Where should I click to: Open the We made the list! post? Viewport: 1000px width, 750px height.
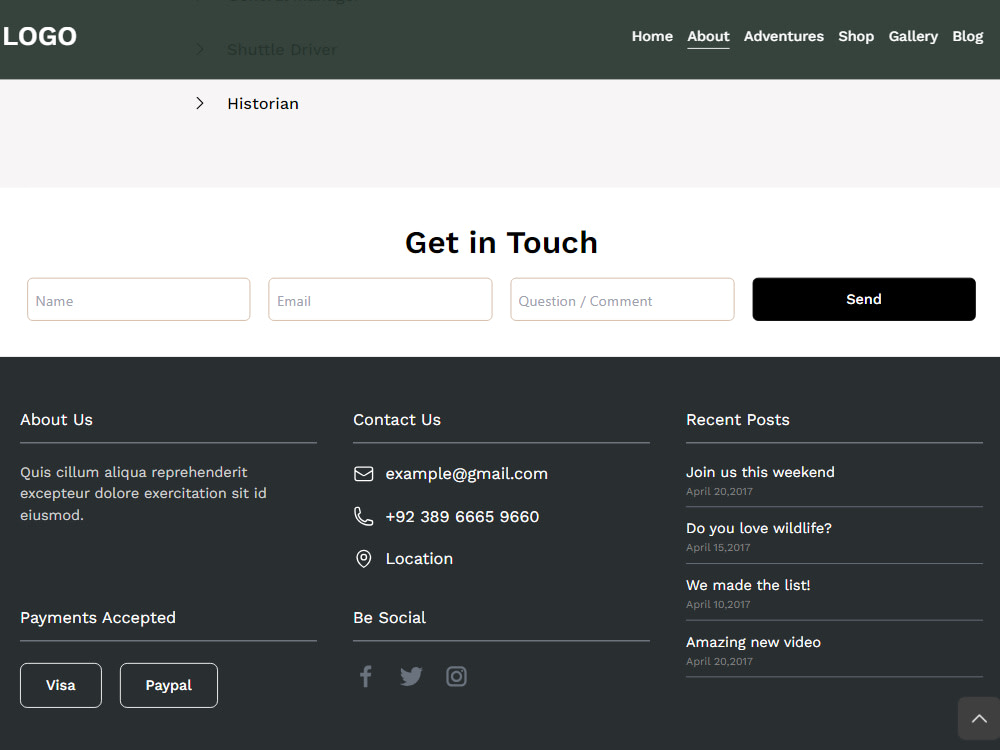748,585
